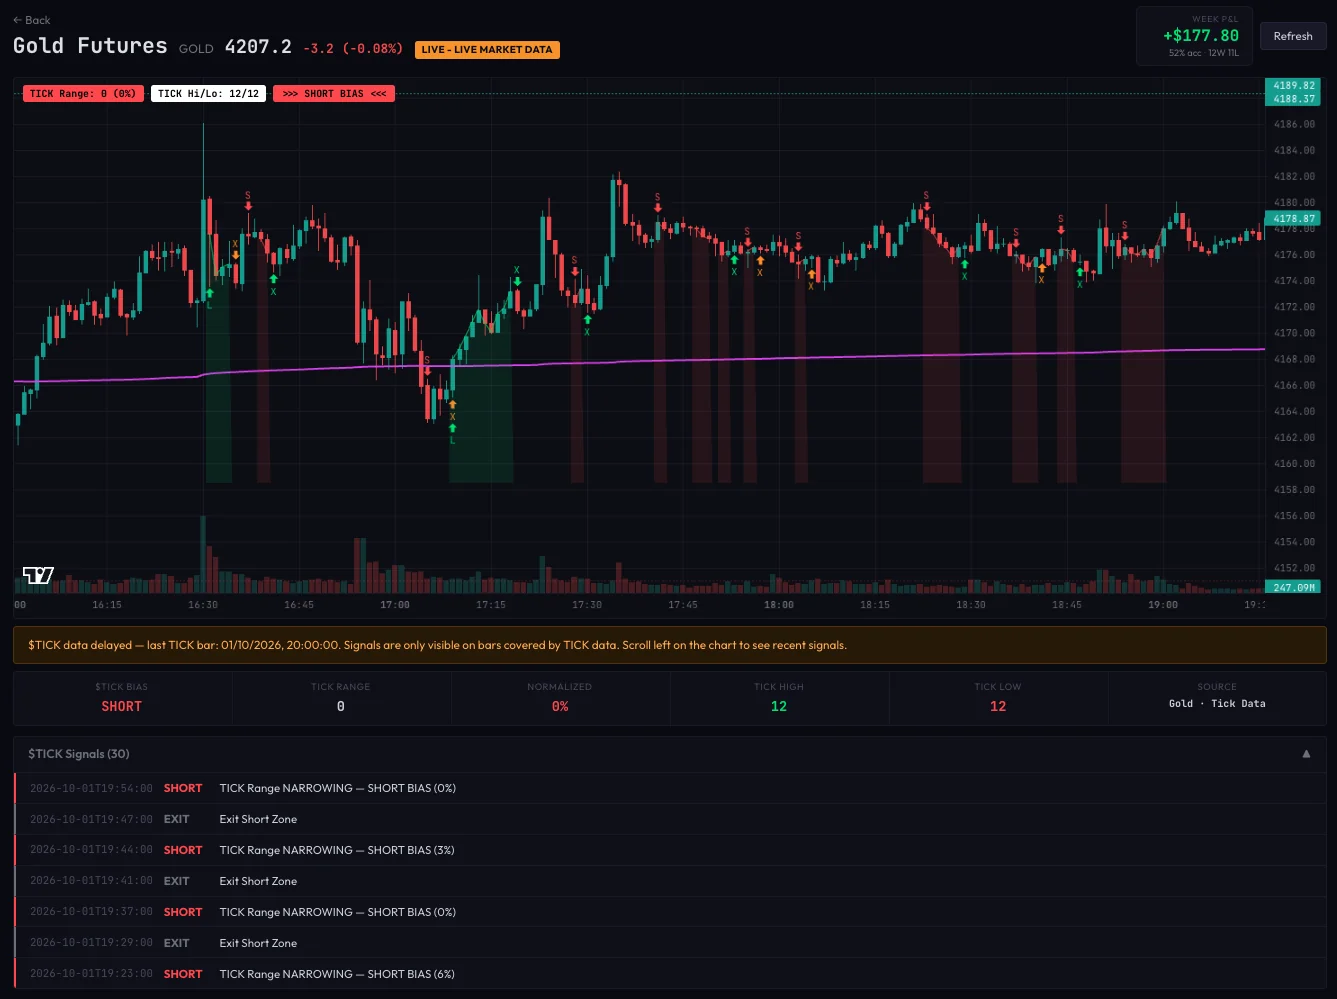This screenshot has height=999, width=1337.
Task: Click the TradingView logo on chart
Action: pyautogui.click(x=38, y=575)
